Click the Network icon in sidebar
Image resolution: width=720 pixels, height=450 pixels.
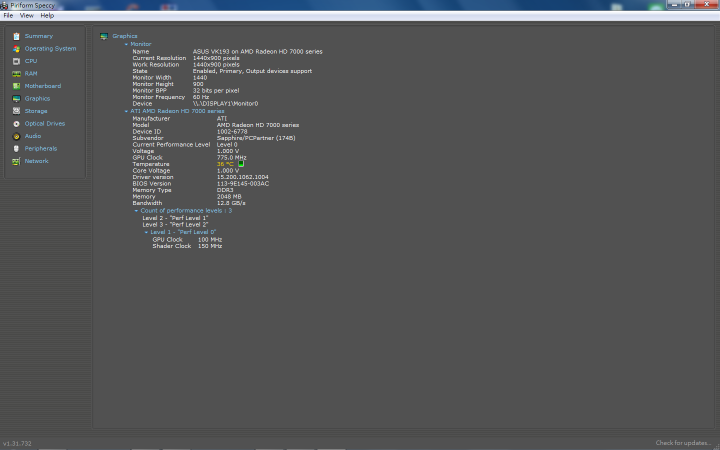17,162
